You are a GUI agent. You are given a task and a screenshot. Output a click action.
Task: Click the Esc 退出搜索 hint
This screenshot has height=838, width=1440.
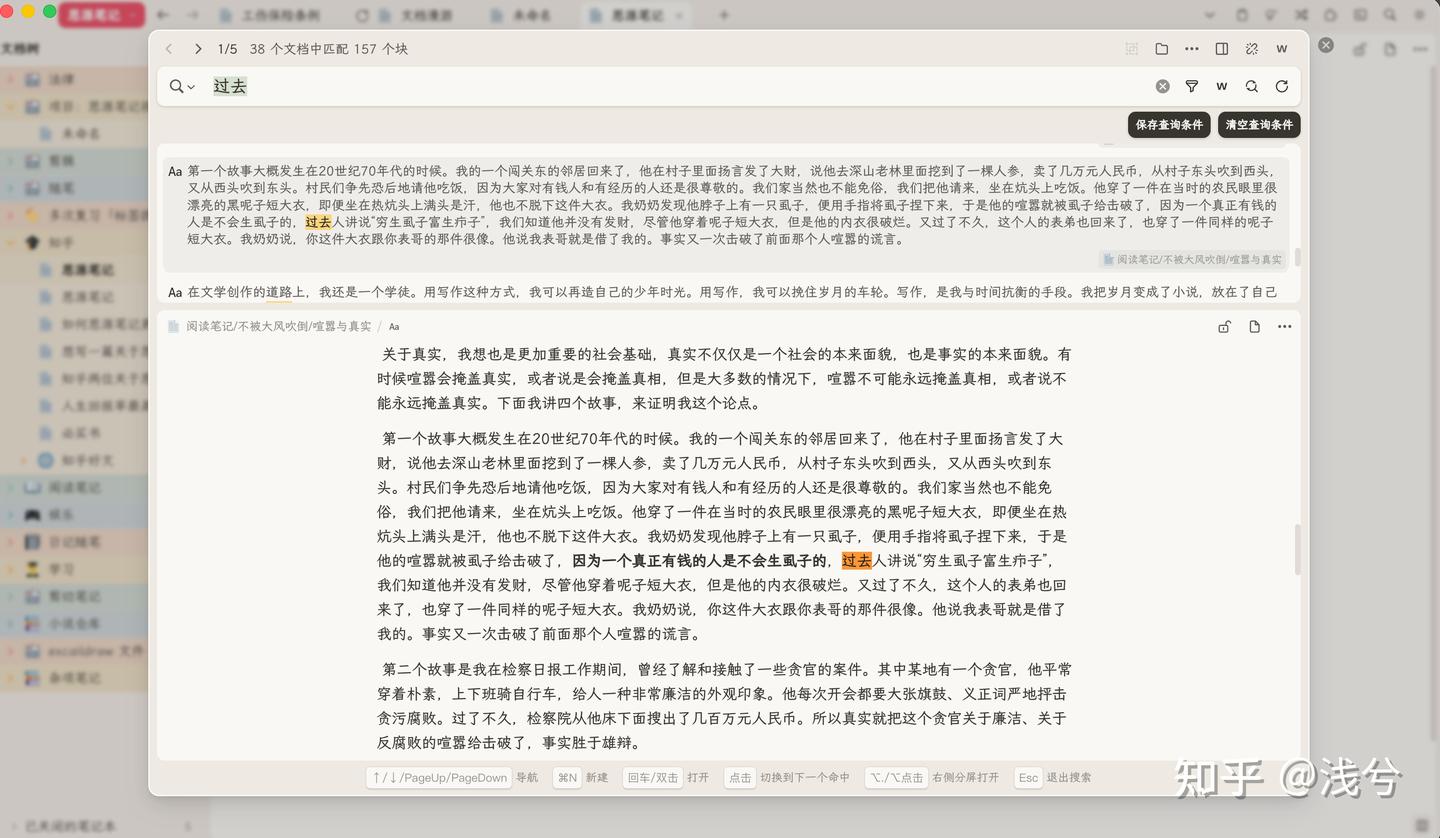point(1053,777)
